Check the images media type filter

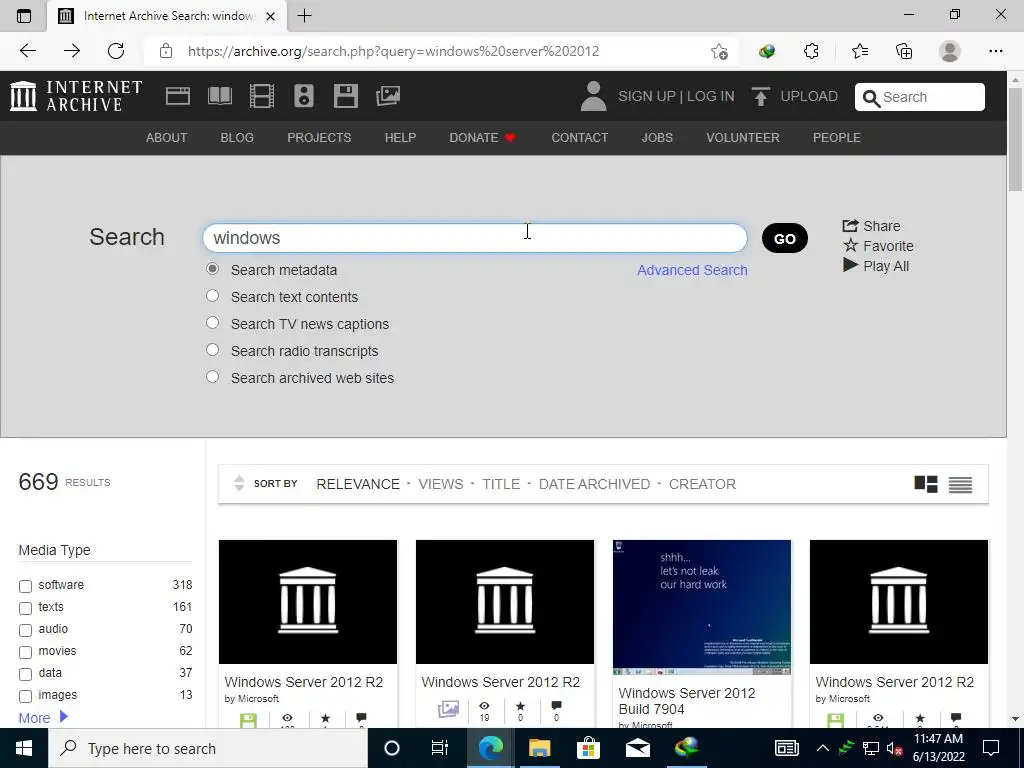[x=25, y=696]
